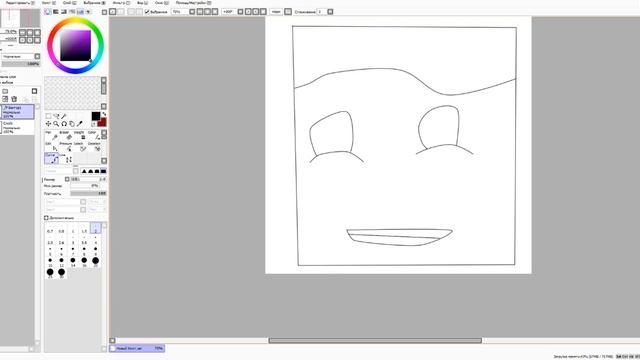Select brush size 0.7
The image size is (640, 360).
pos(50,229)
